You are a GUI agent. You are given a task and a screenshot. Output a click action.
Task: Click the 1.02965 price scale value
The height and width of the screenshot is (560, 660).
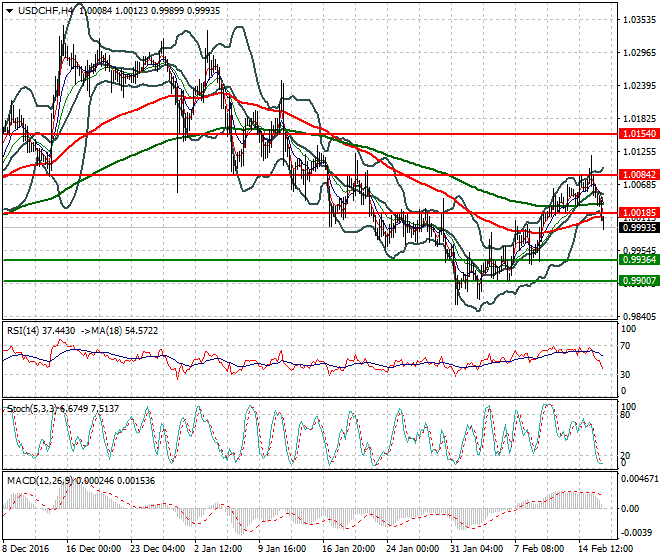point(639,53)
